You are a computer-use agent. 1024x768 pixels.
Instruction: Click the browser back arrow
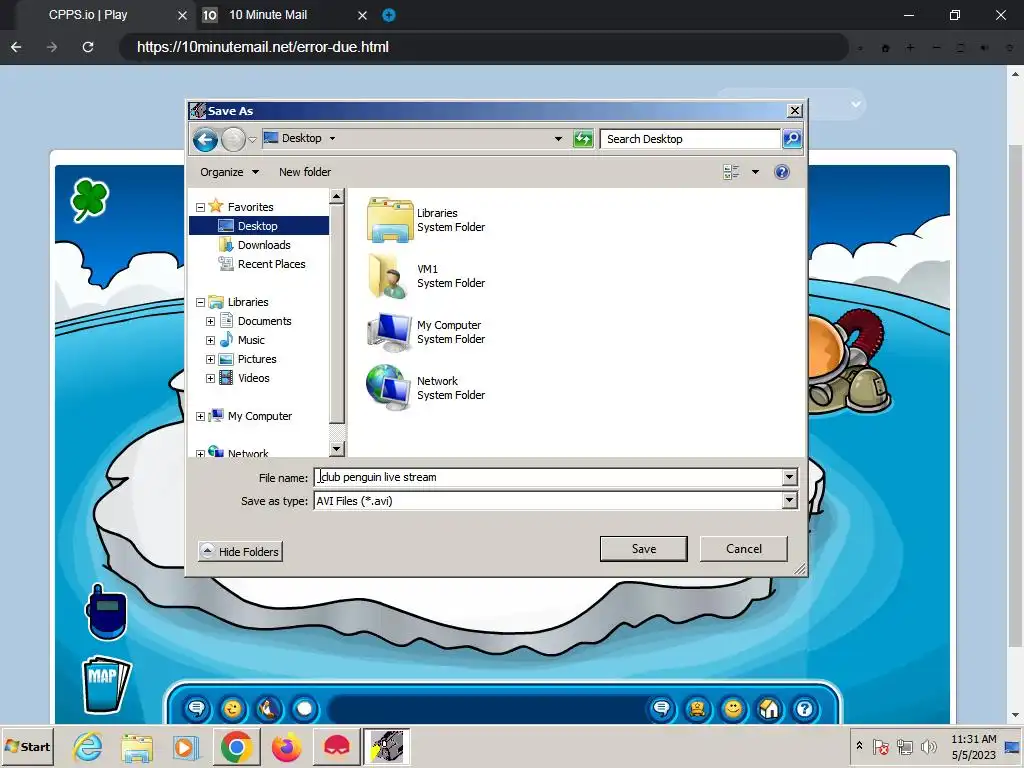[x=16, y=47]
